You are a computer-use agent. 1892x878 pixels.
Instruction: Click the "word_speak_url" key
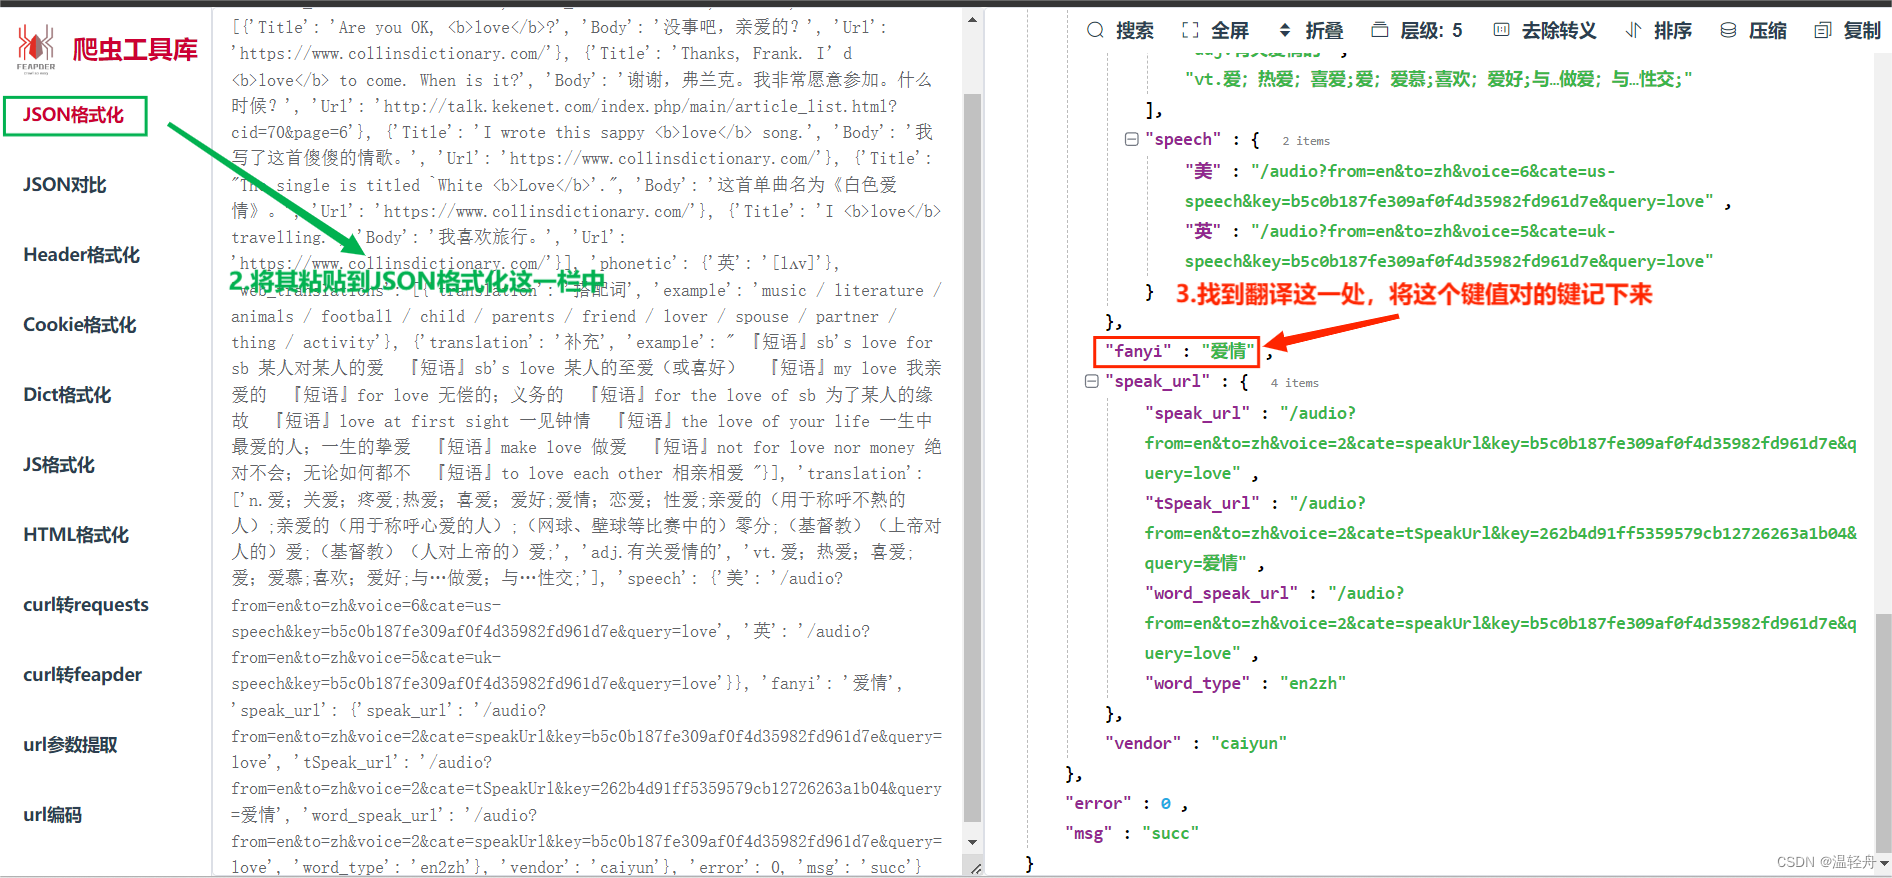click(x=1222, y=593)
